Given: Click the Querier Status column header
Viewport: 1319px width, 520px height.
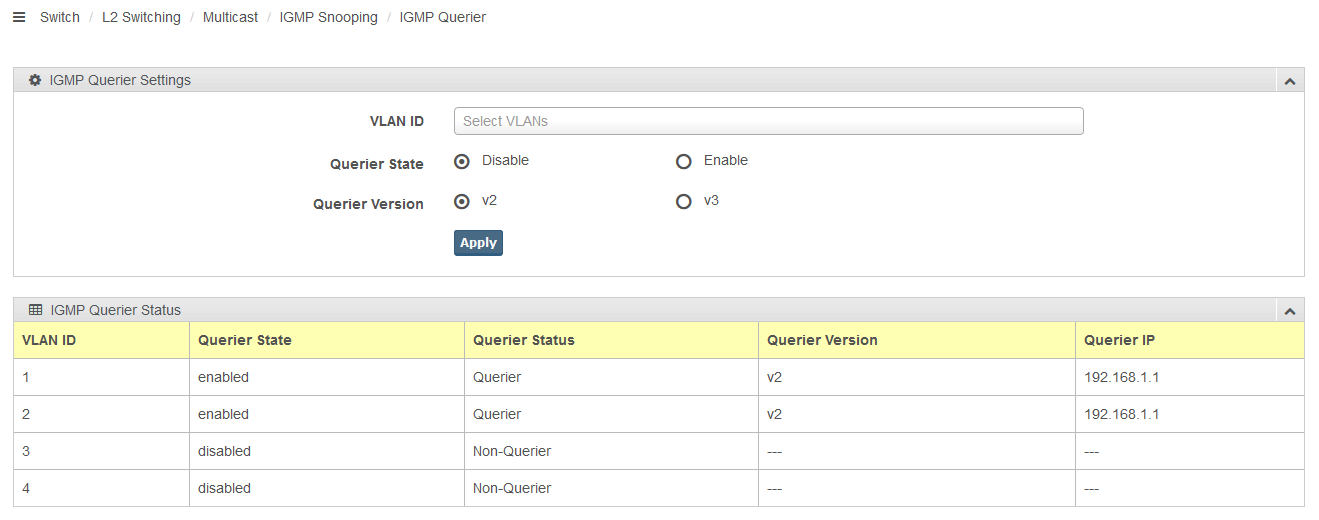Looking at the screenshot, I should tap(611, 340).
